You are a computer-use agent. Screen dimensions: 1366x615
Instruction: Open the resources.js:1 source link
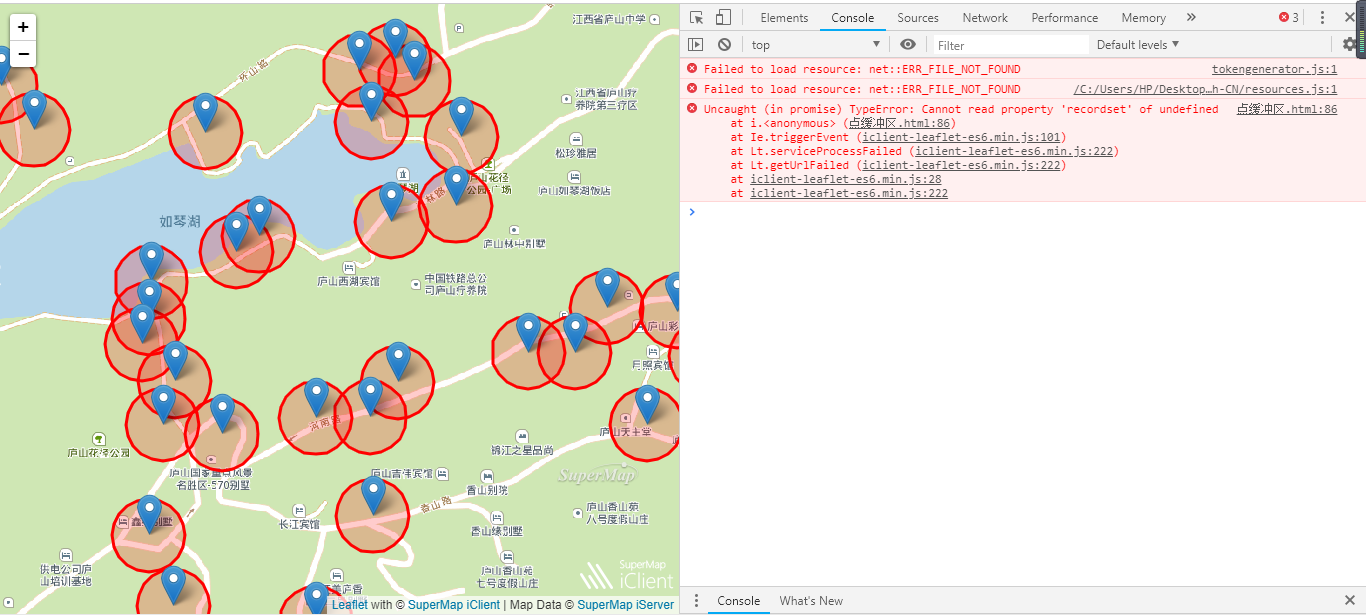1205,89
